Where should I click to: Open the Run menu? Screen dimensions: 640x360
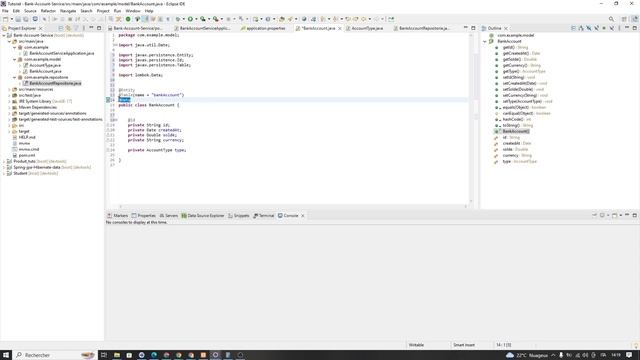coord(118,11)
